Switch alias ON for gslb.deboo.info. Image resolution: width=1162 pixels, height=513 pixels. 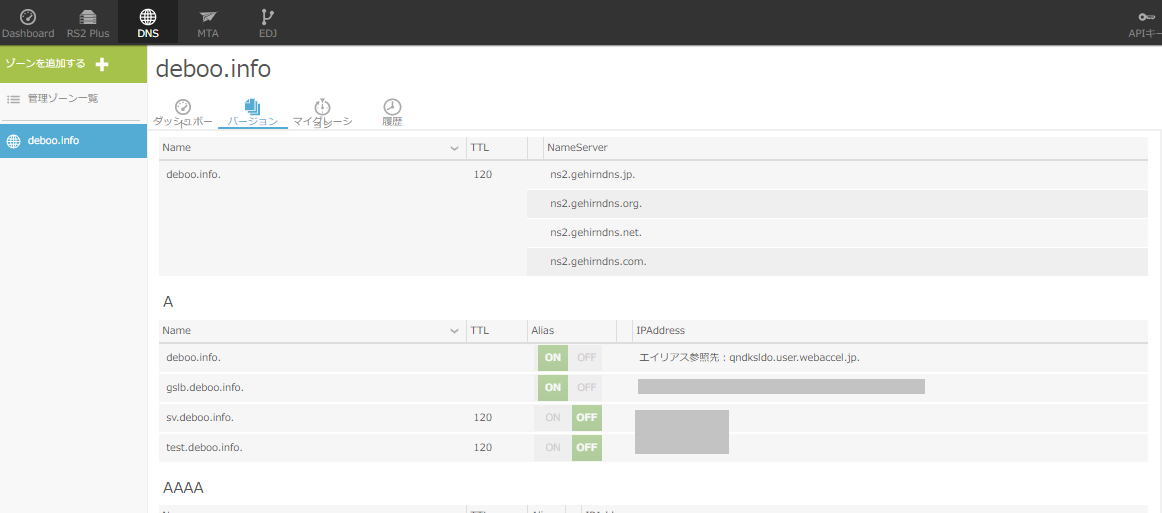(553, 387)
